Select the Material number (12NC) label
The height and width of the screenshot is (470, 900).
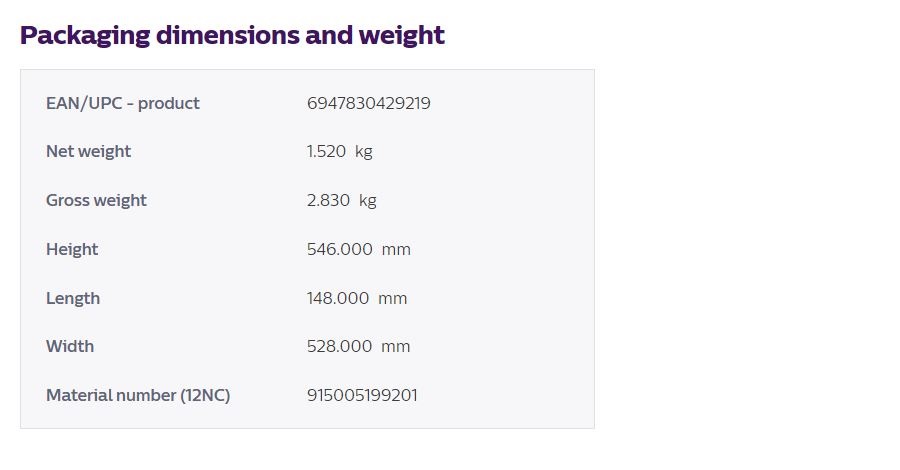138,395
